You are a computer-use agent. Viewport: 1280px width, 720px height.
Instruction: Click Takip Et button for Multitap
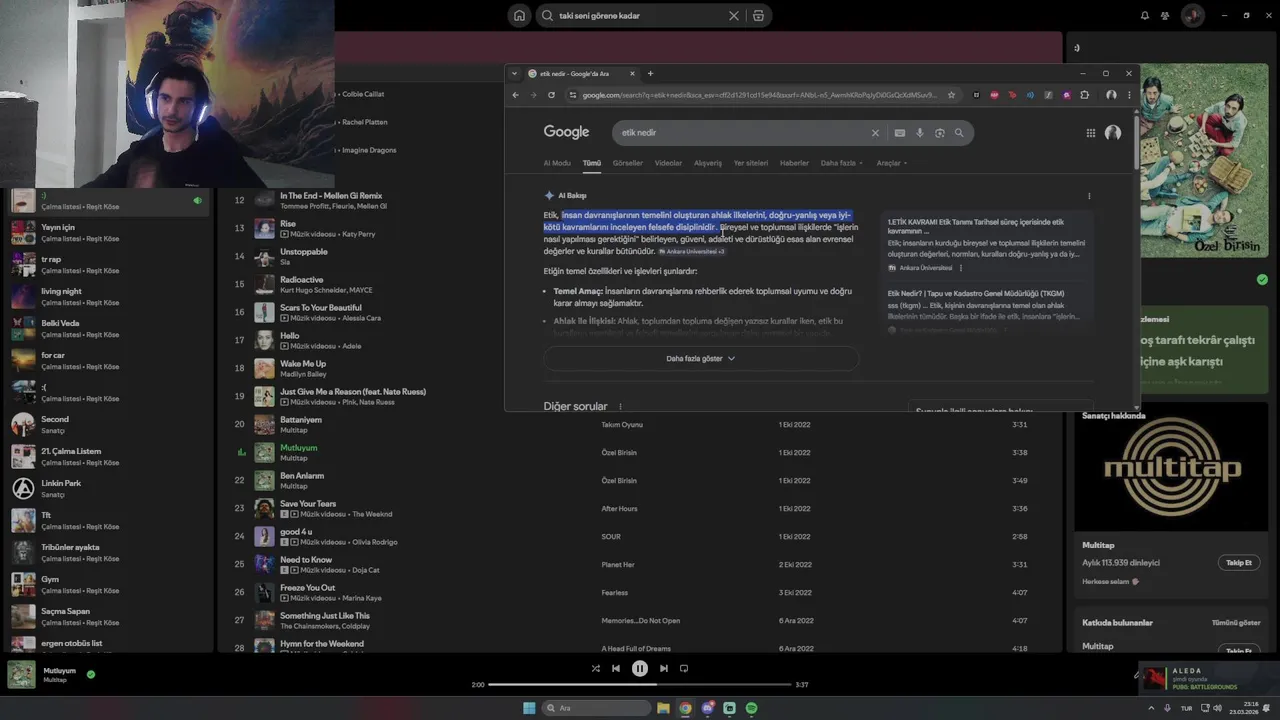[x=1239, y=563]
